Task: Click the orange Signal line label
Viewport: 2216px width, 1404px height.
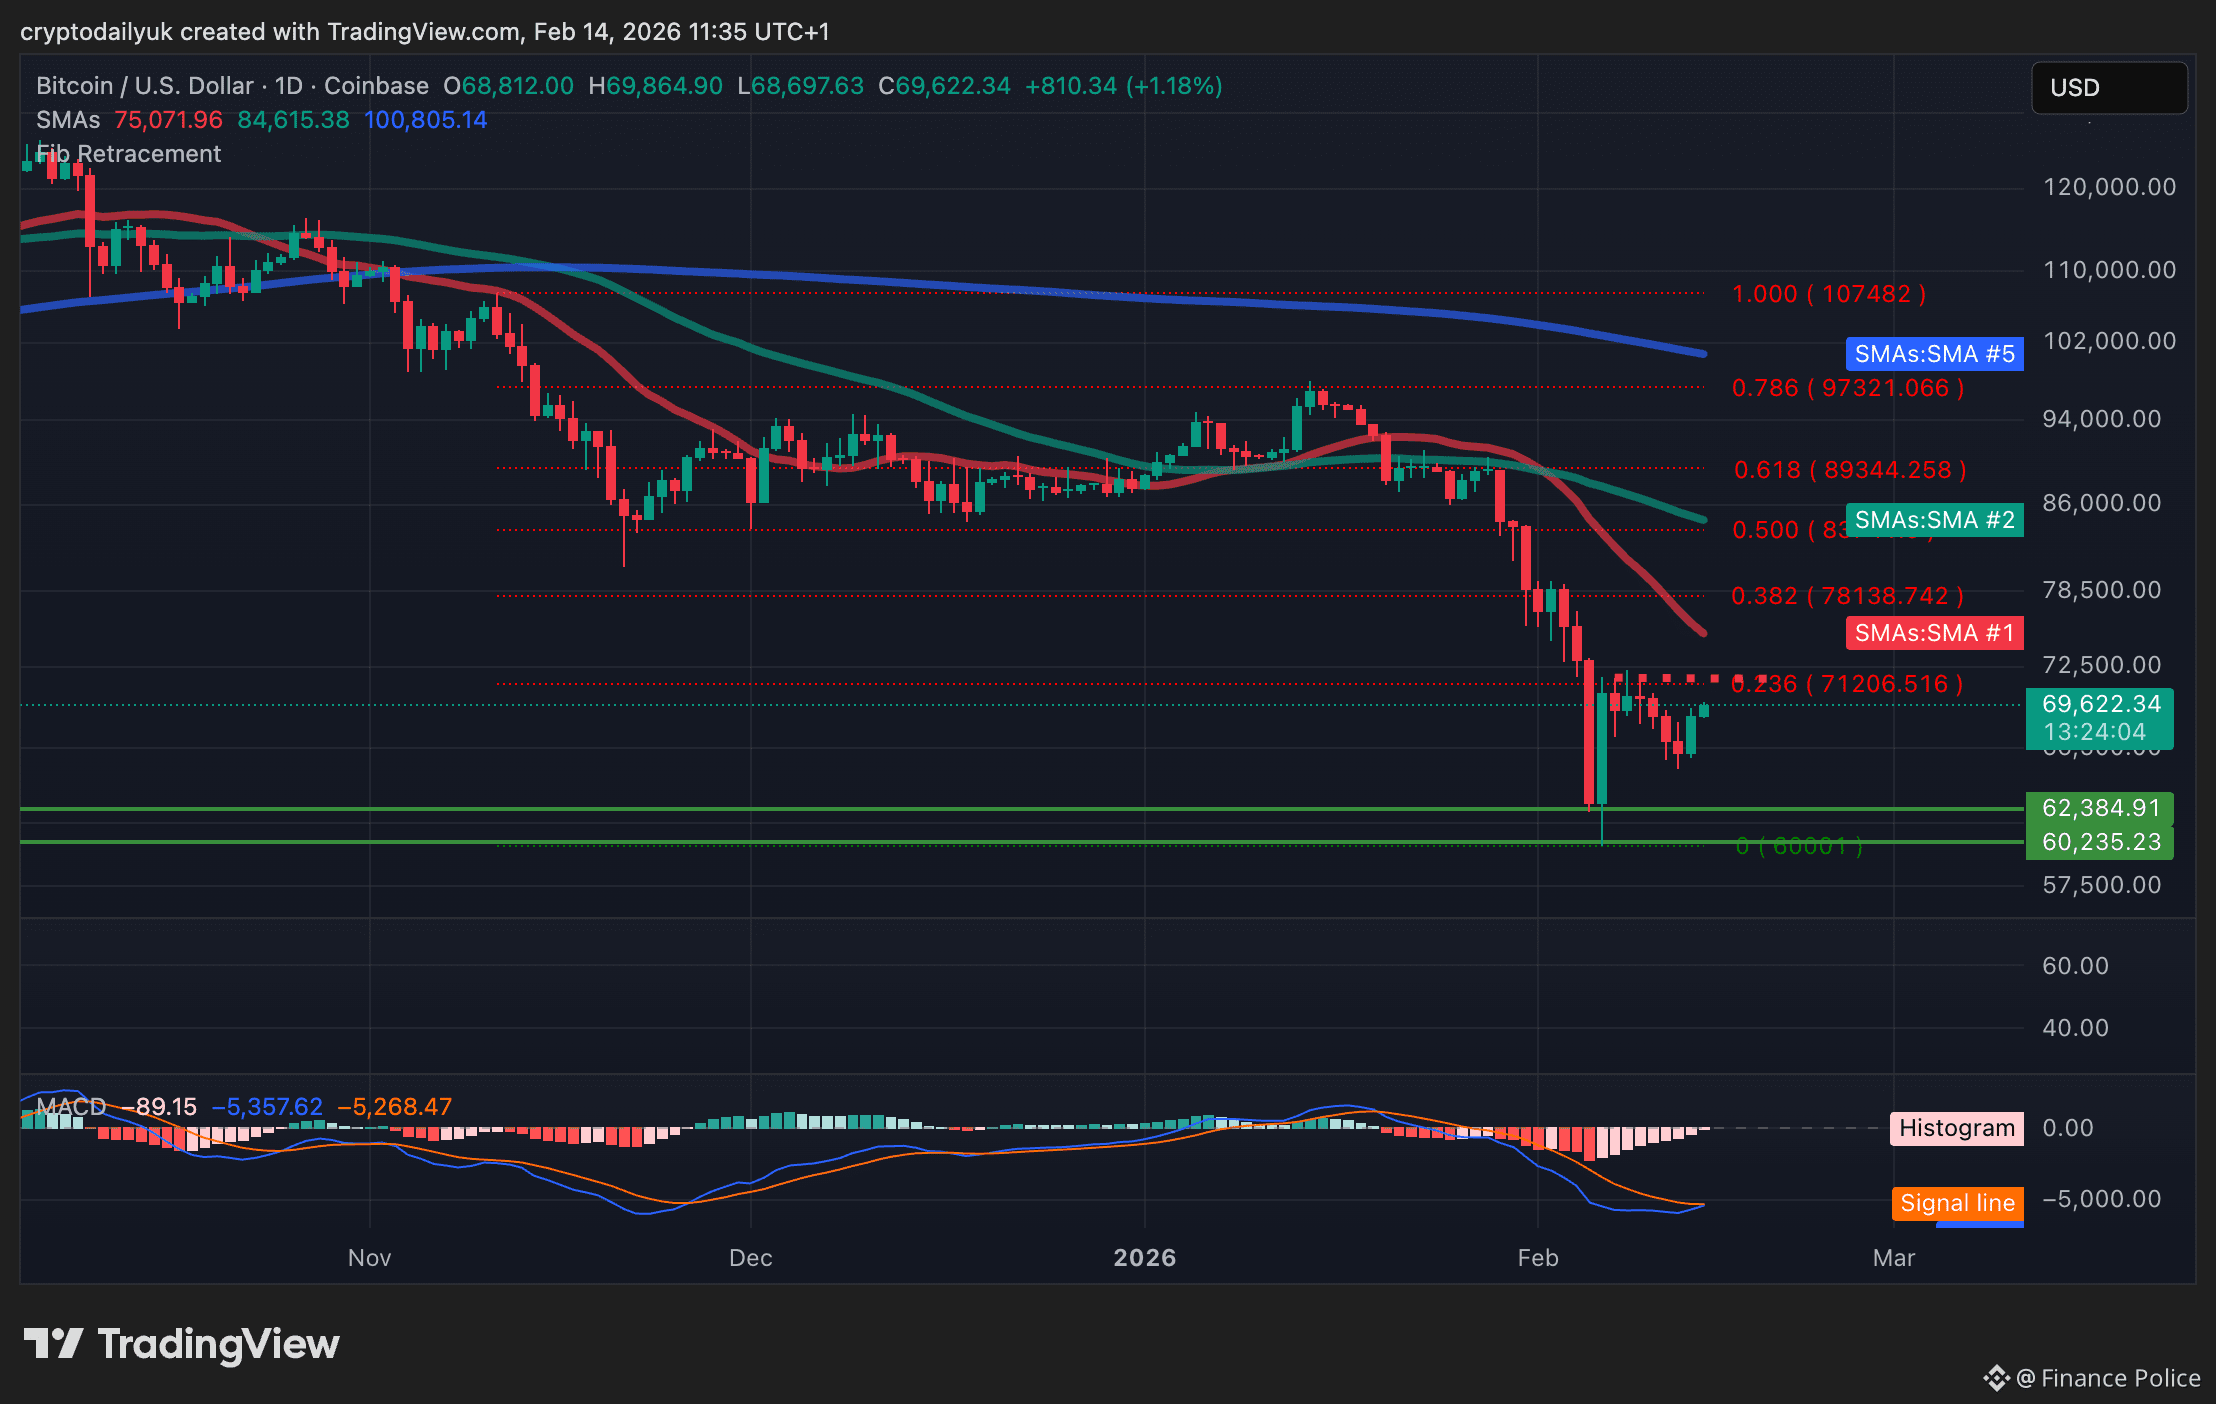Action: coord(1956,1203)
